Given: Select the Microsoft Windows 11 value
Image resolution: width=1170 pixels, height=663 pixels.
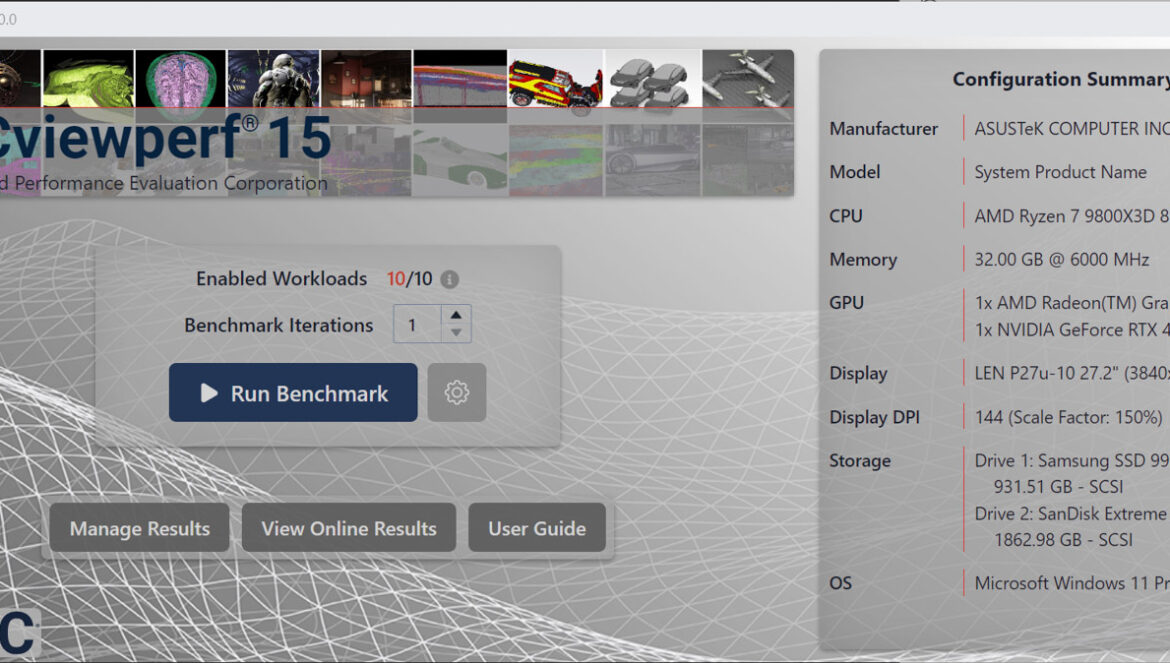Looking at the screenshot, I should point(1072,583).
